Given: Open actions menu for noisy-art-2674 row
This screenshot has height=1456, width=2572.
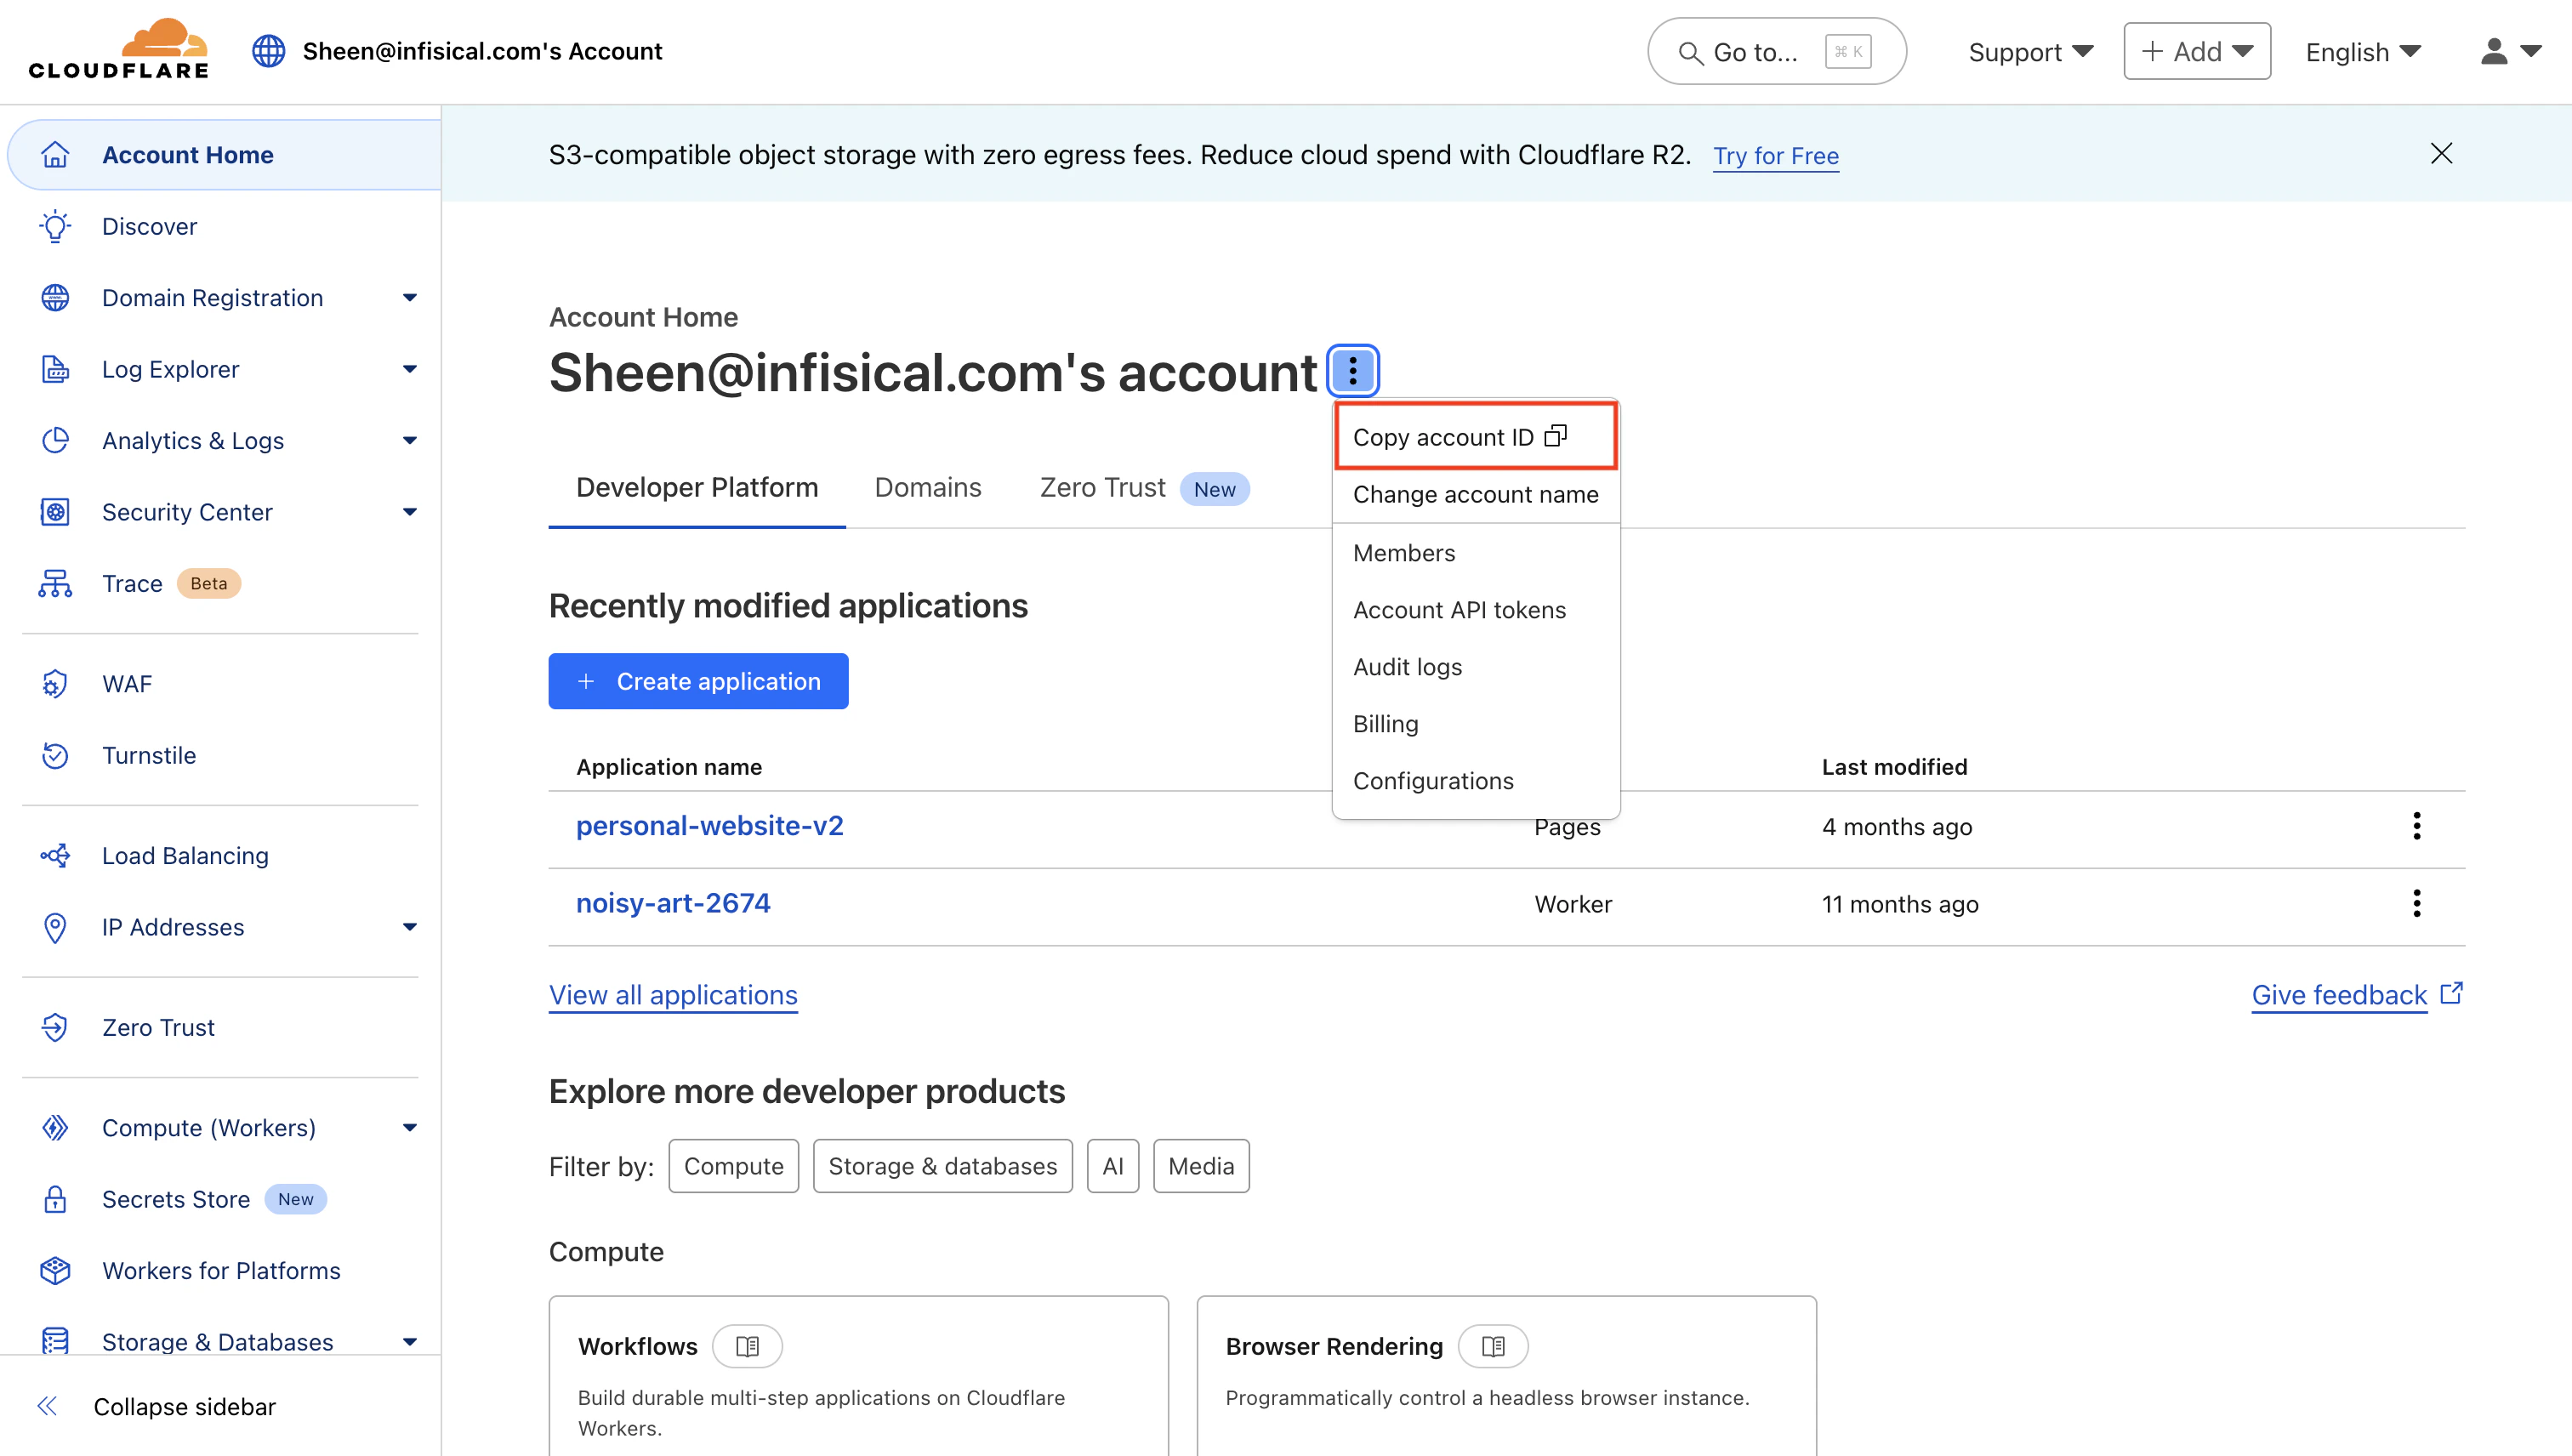Looking at the screenshot, I should click(2417, 903).
